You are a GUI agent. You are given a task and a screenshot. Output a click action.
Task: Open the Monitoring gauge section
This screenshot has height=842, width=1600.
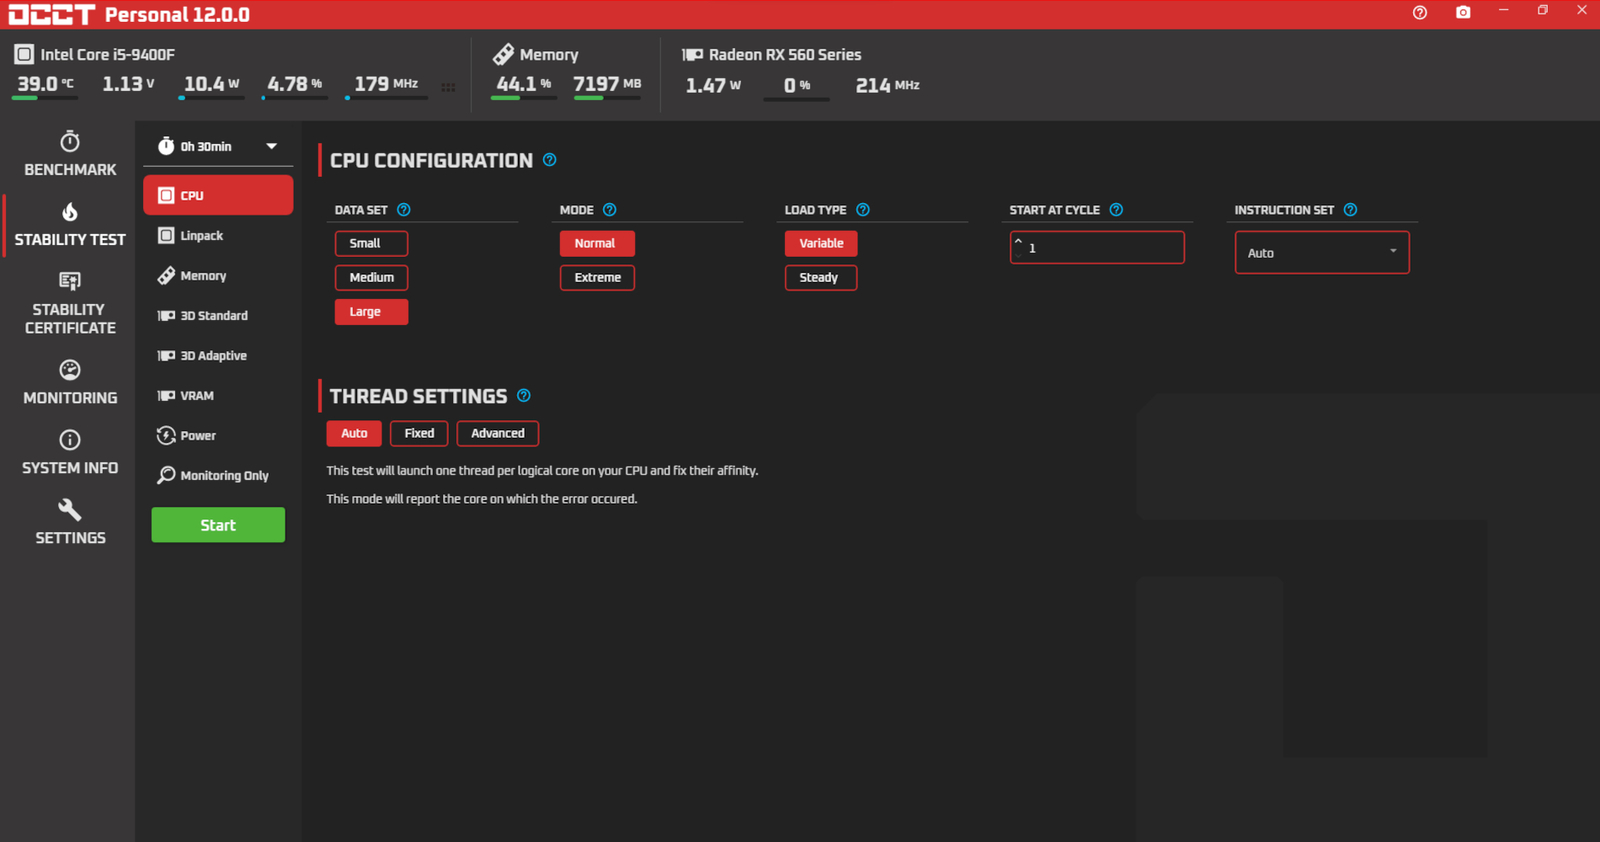coord(70,382)
